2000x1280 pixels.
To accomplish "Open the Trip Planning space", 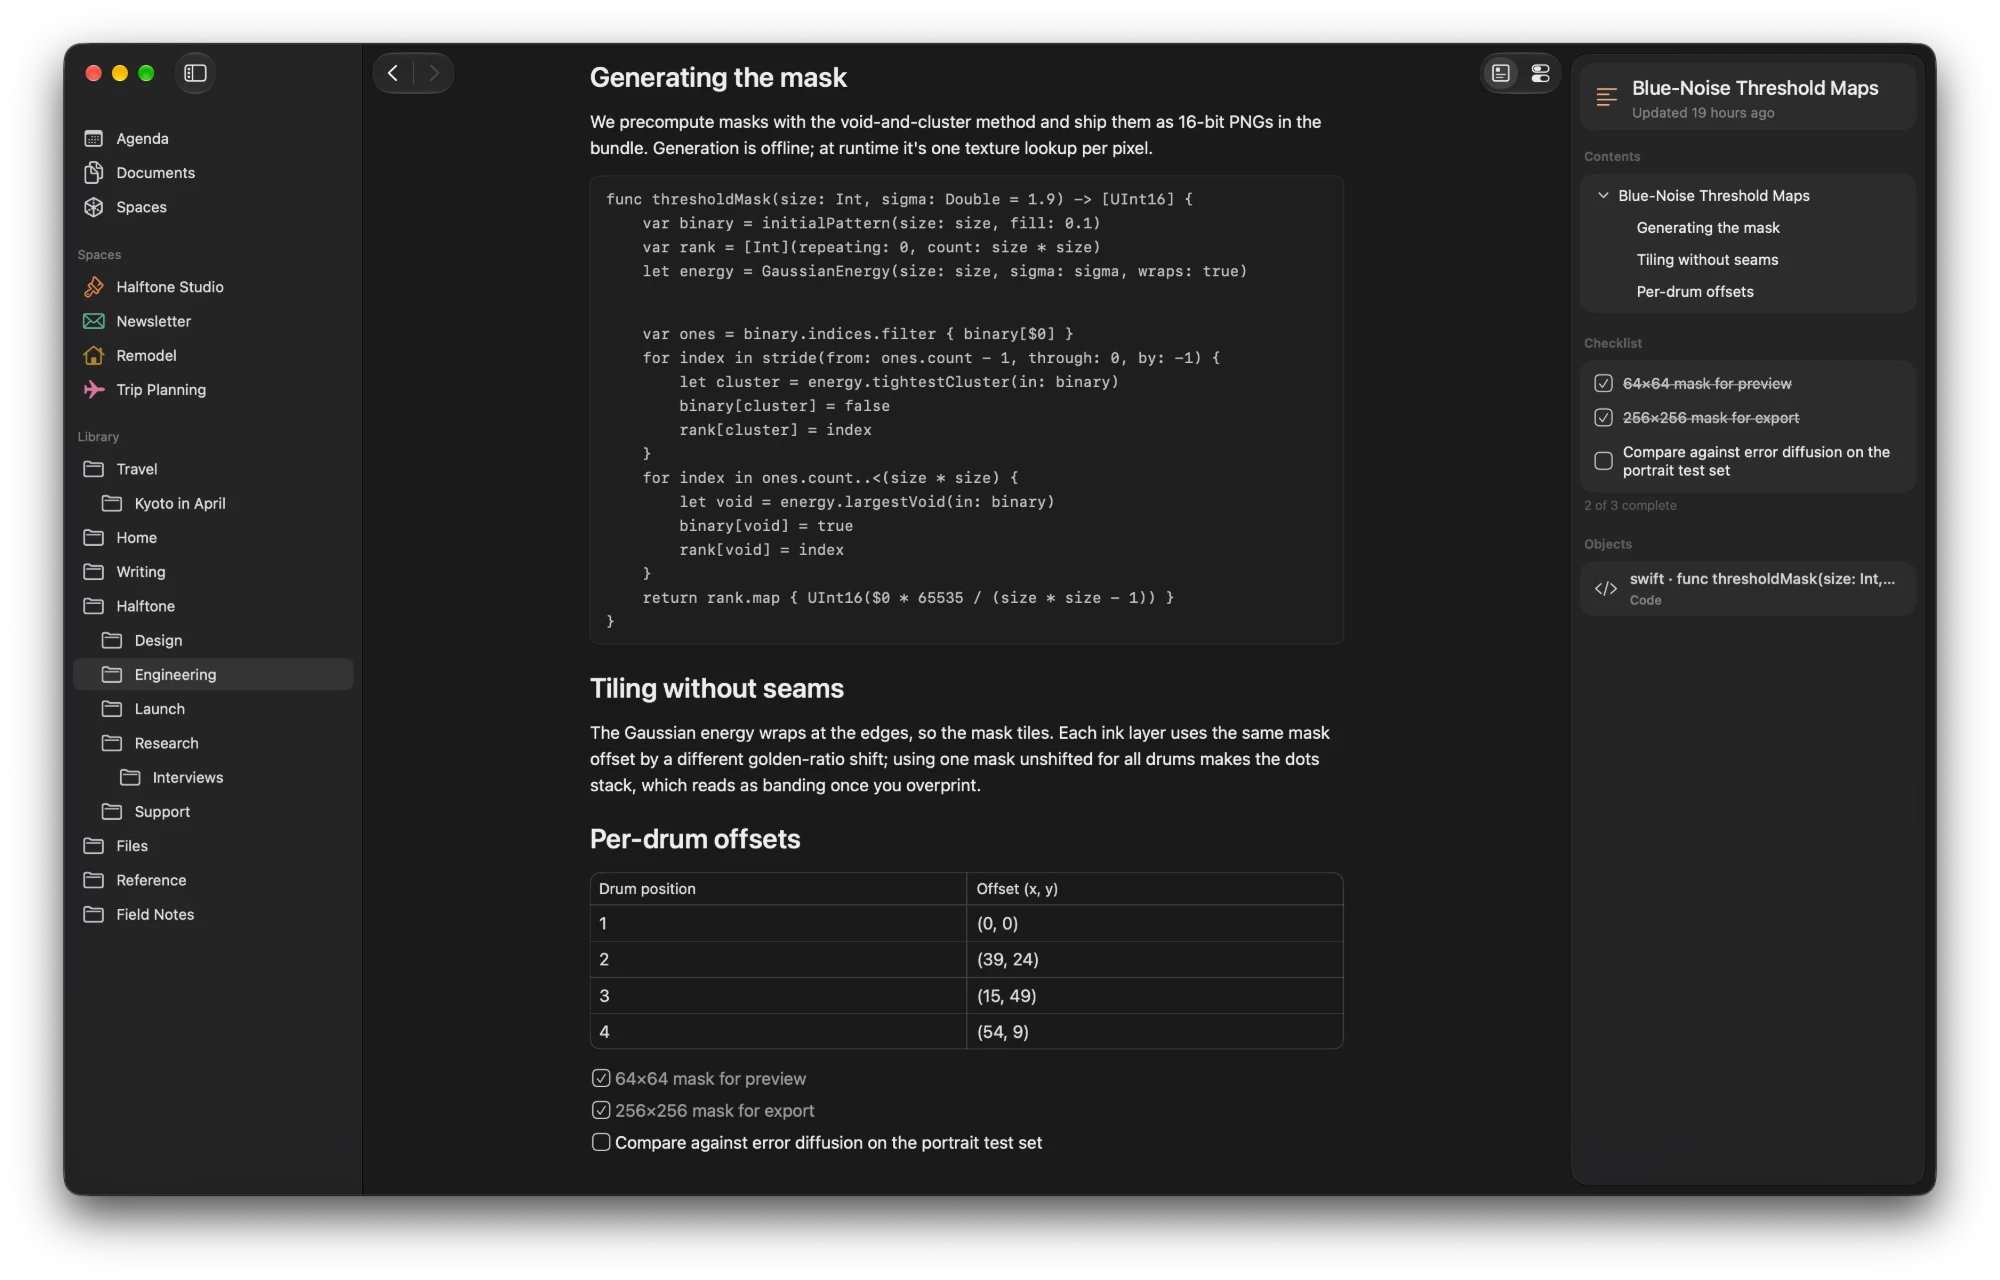I will pos(213,390).
